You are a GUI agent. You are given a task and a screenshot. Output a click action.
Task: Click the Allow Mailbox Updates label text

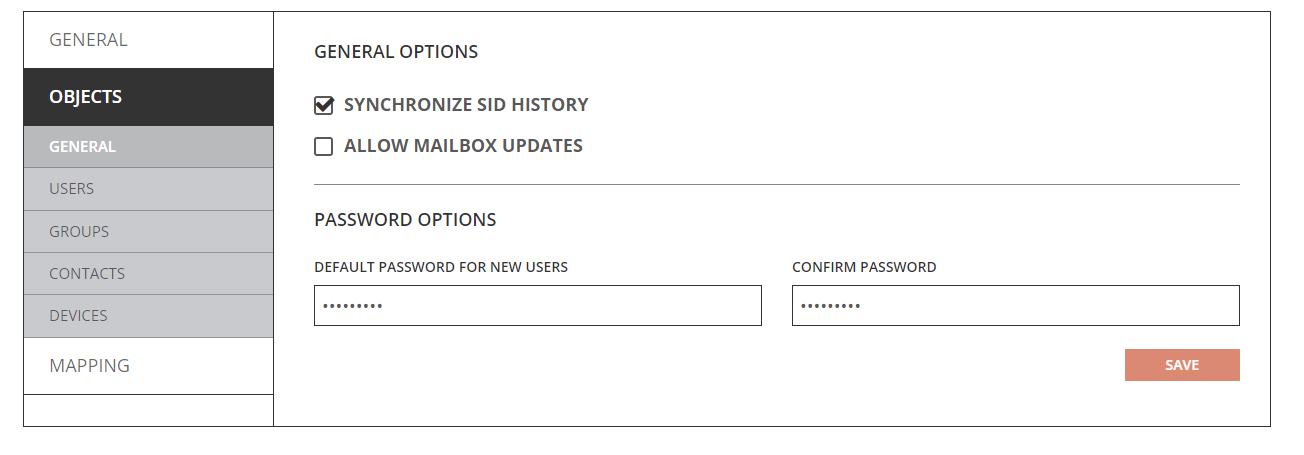click(463, 146)
